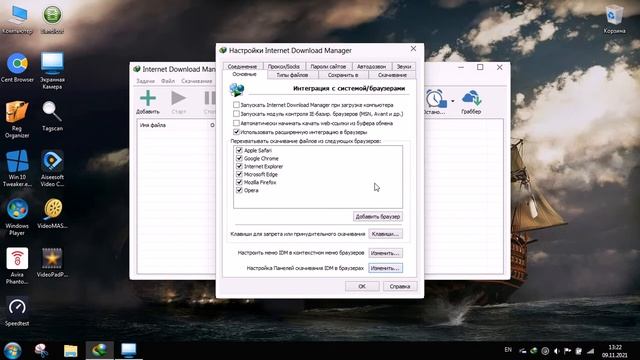Open the Скачивание menu in IDM
The width and height of the screenshot is (640, 360).
[197, 81]
